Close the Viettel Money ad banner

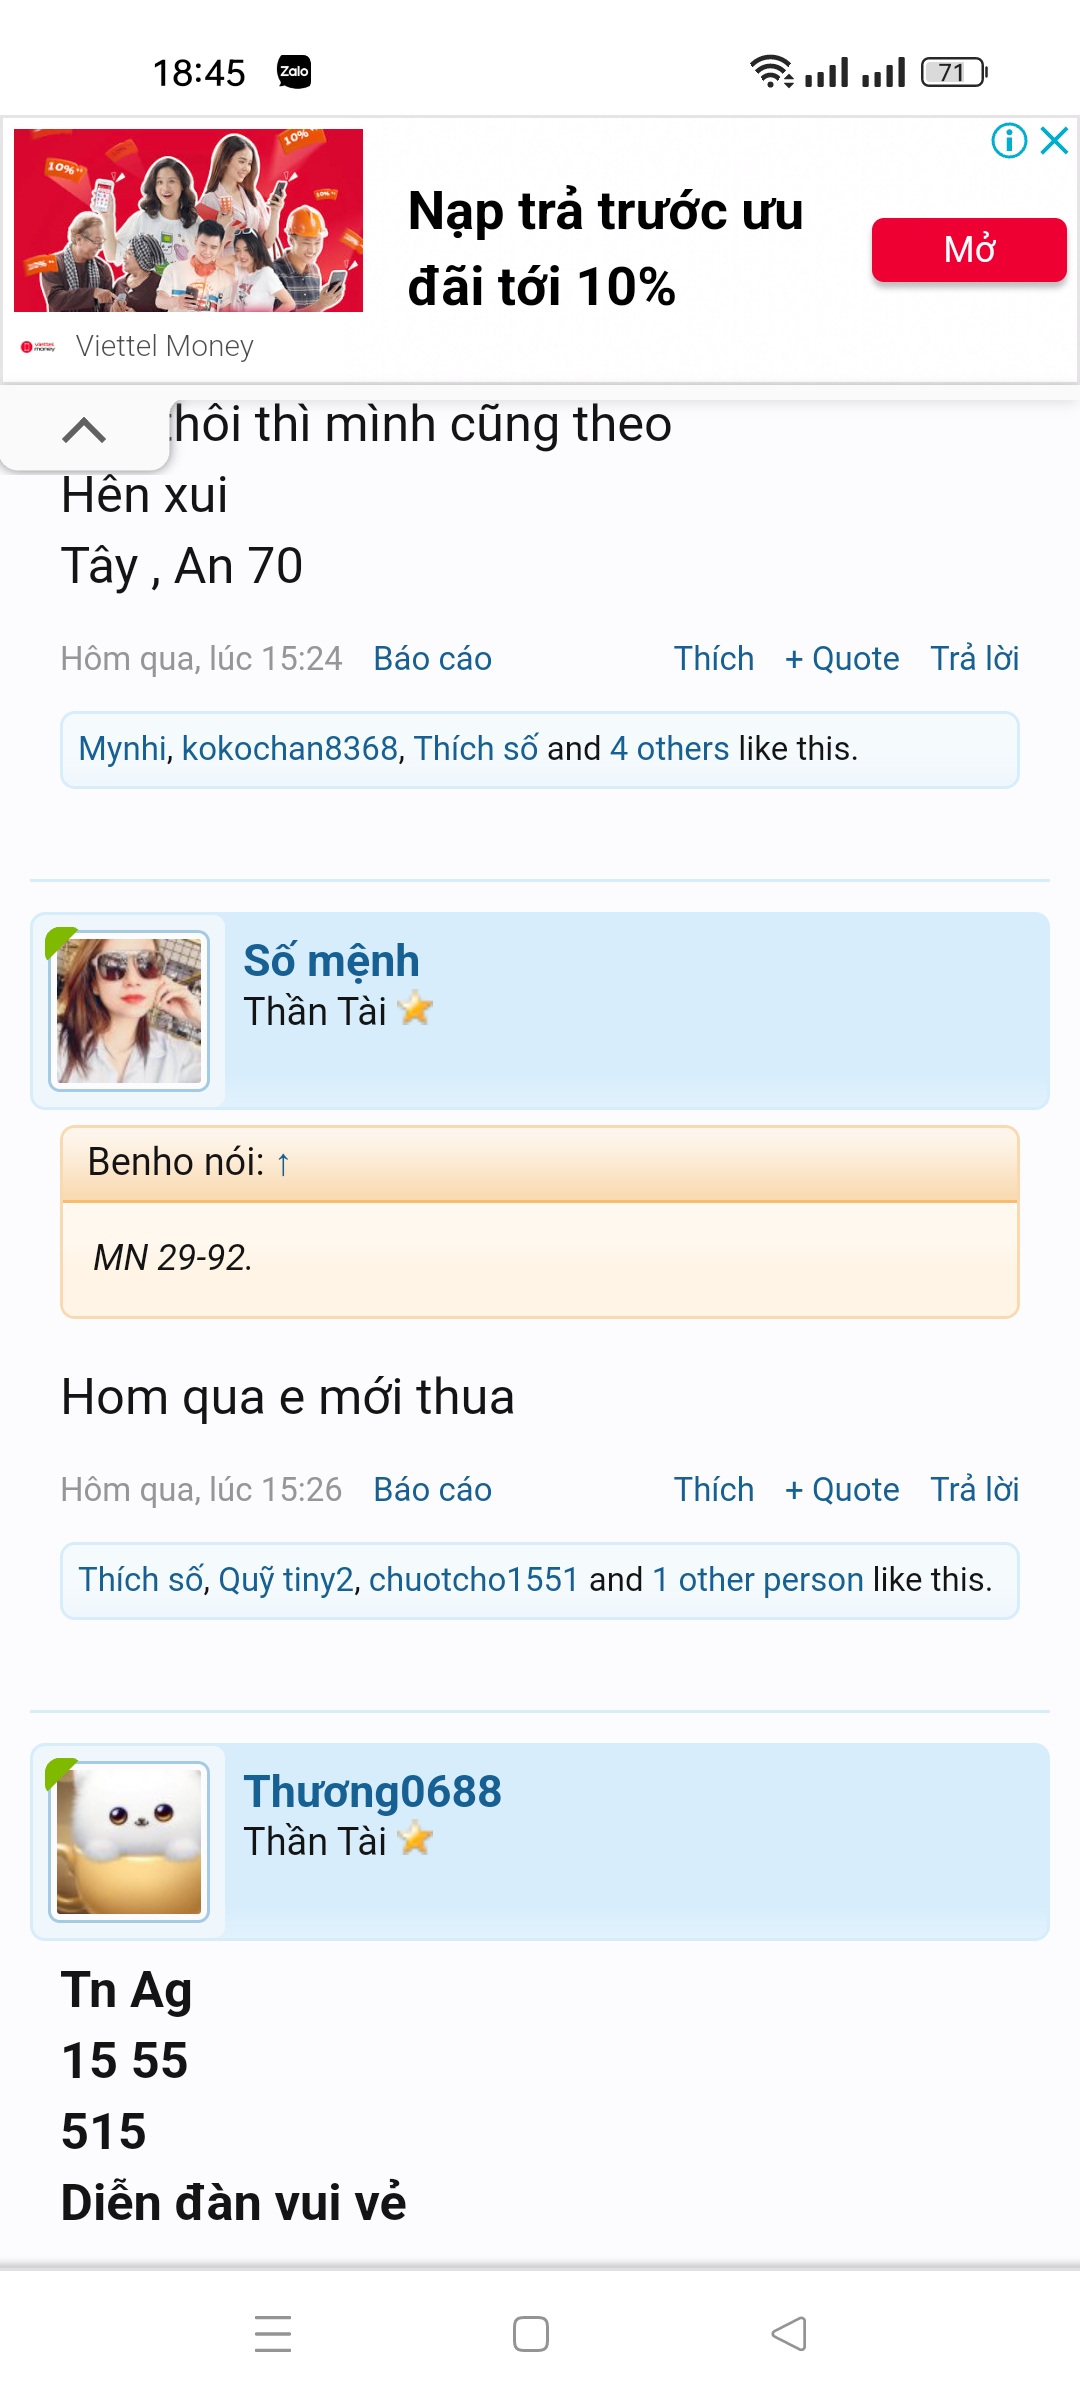pyautogui.click(x=1055, y=140)
